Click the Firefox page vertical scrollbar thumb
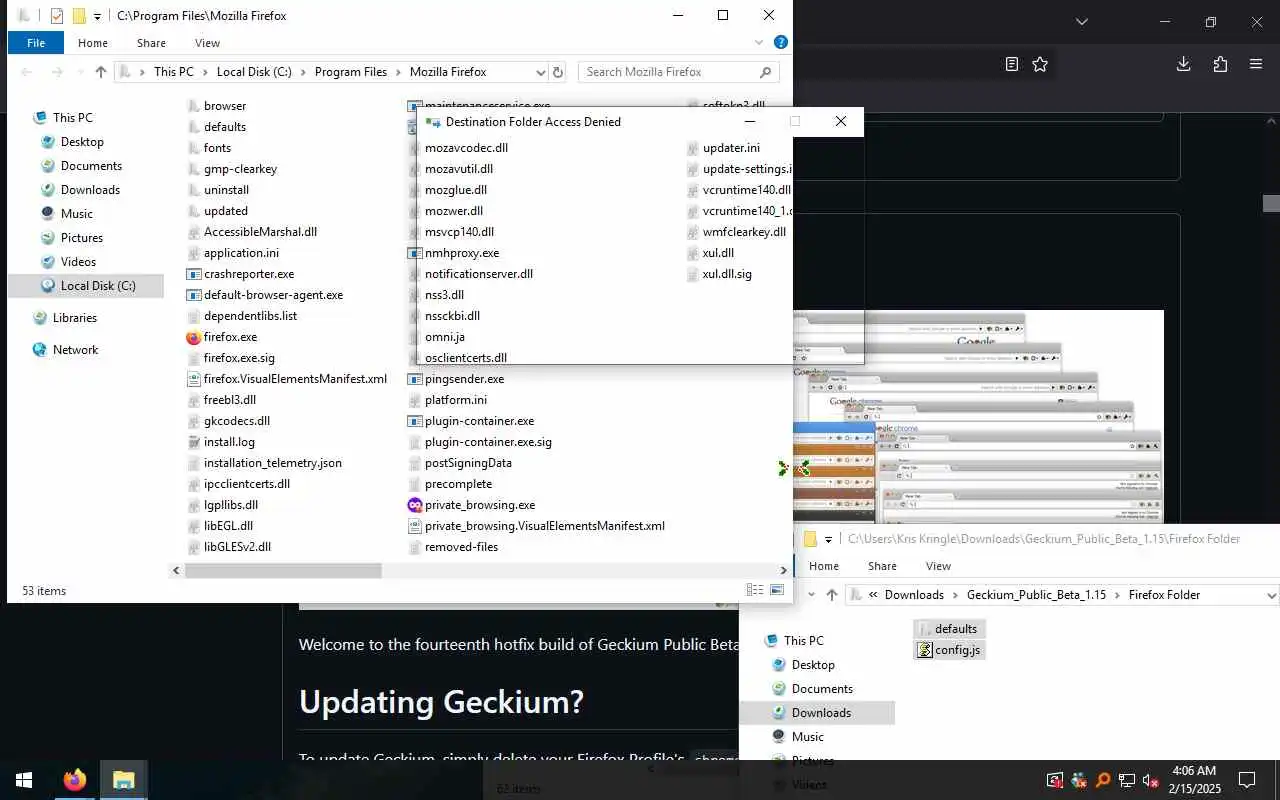 pos(1271,203)
